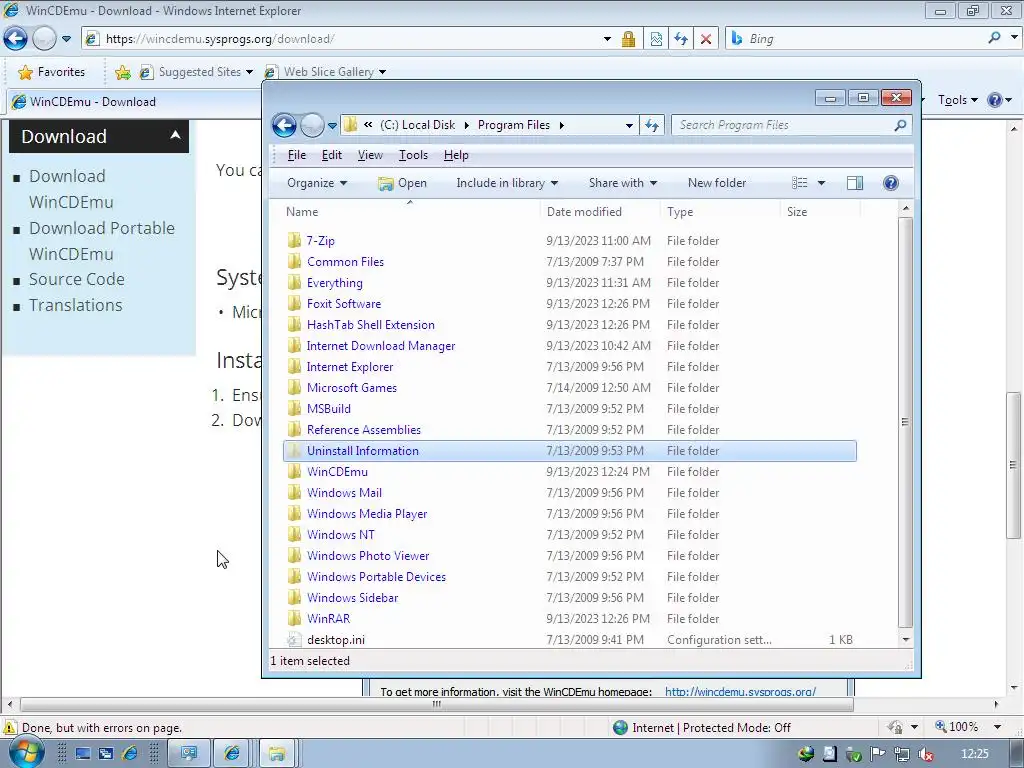Refresh the page in Internet Explorer
Viewport: 1024px width, 768px height.
click(681, 39)
